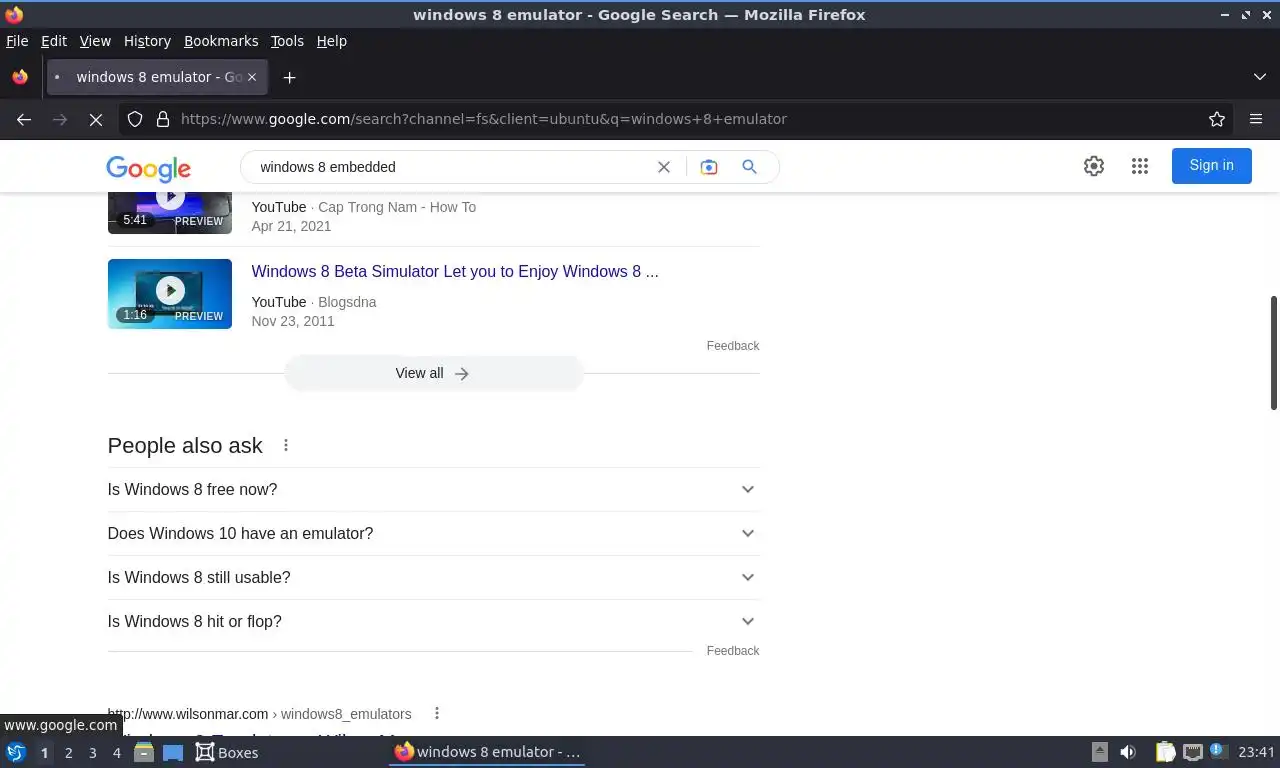Image resolution: width=1280 pixels, height=768 pixels.
Task: Expand 'Is Windows 8 hit or flop?'
Action: pyautogui.click(x=433, y=621)
